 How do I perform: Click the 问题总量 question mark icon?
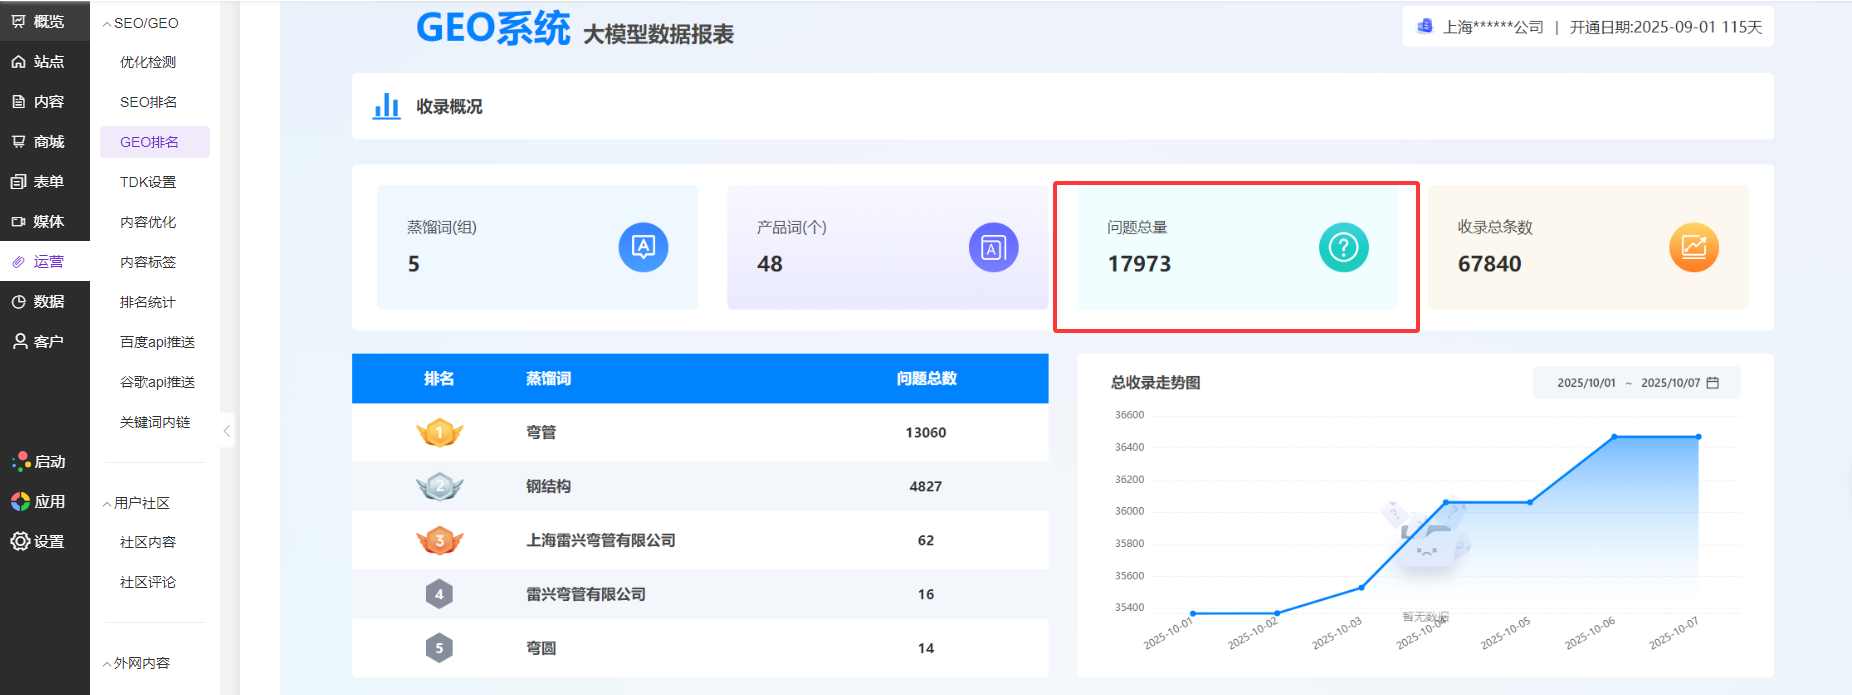click(1343, 247)
